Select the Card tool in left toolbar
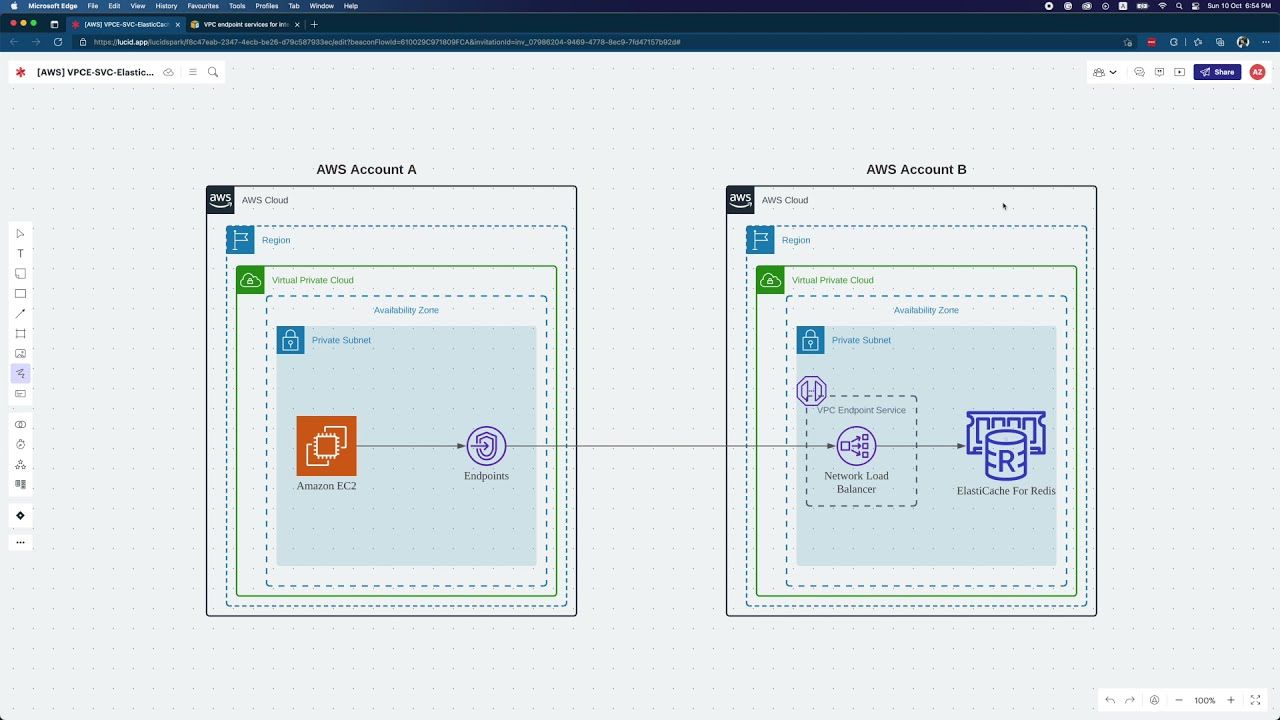 click(20, 393)
